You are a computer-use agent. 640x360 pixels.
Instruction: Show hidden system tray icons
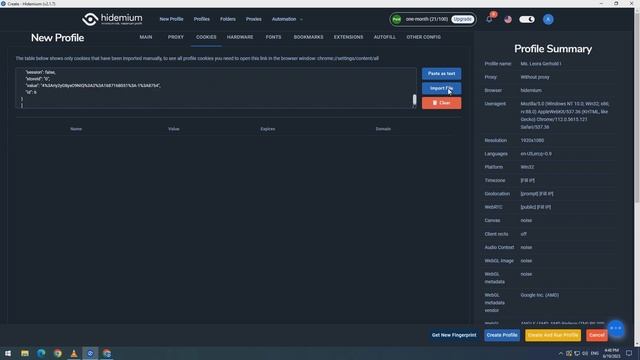(x=560, y=353)
